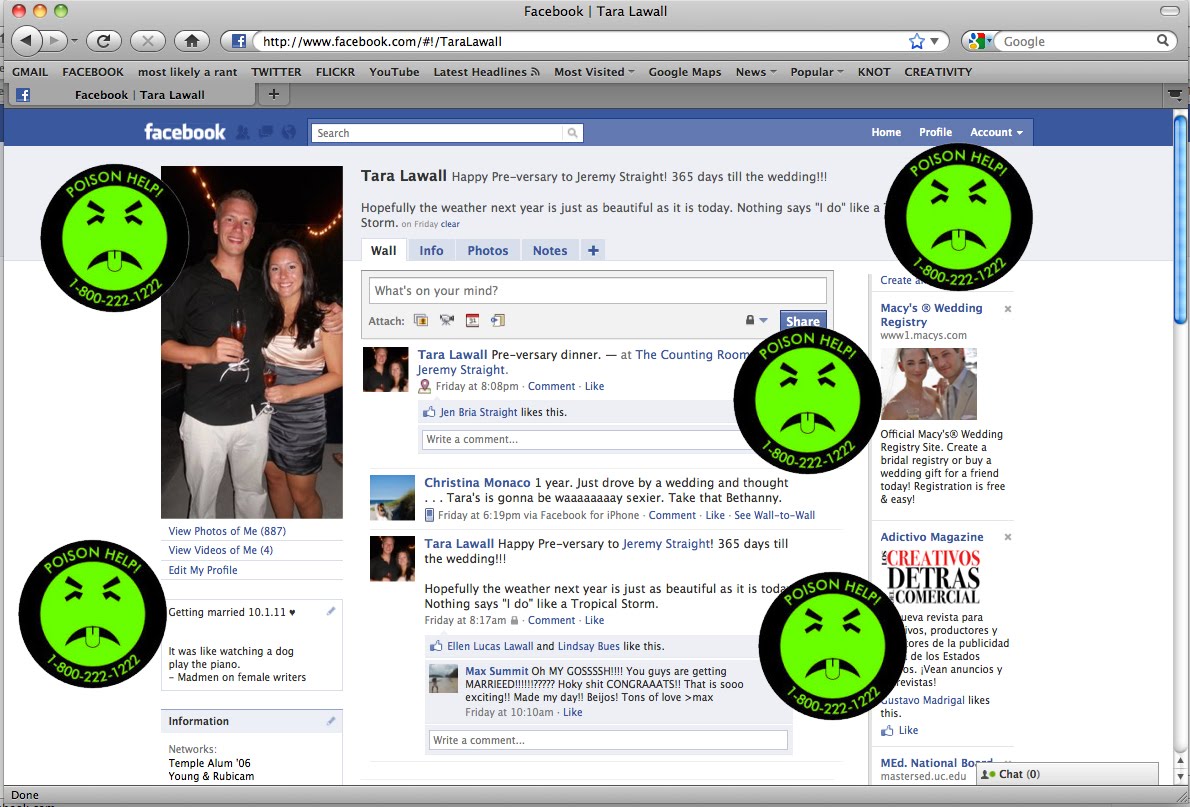Screen dimensions: 1190x807
Task: Open the address bar history dropdown arrow
Action: [935, 41]
